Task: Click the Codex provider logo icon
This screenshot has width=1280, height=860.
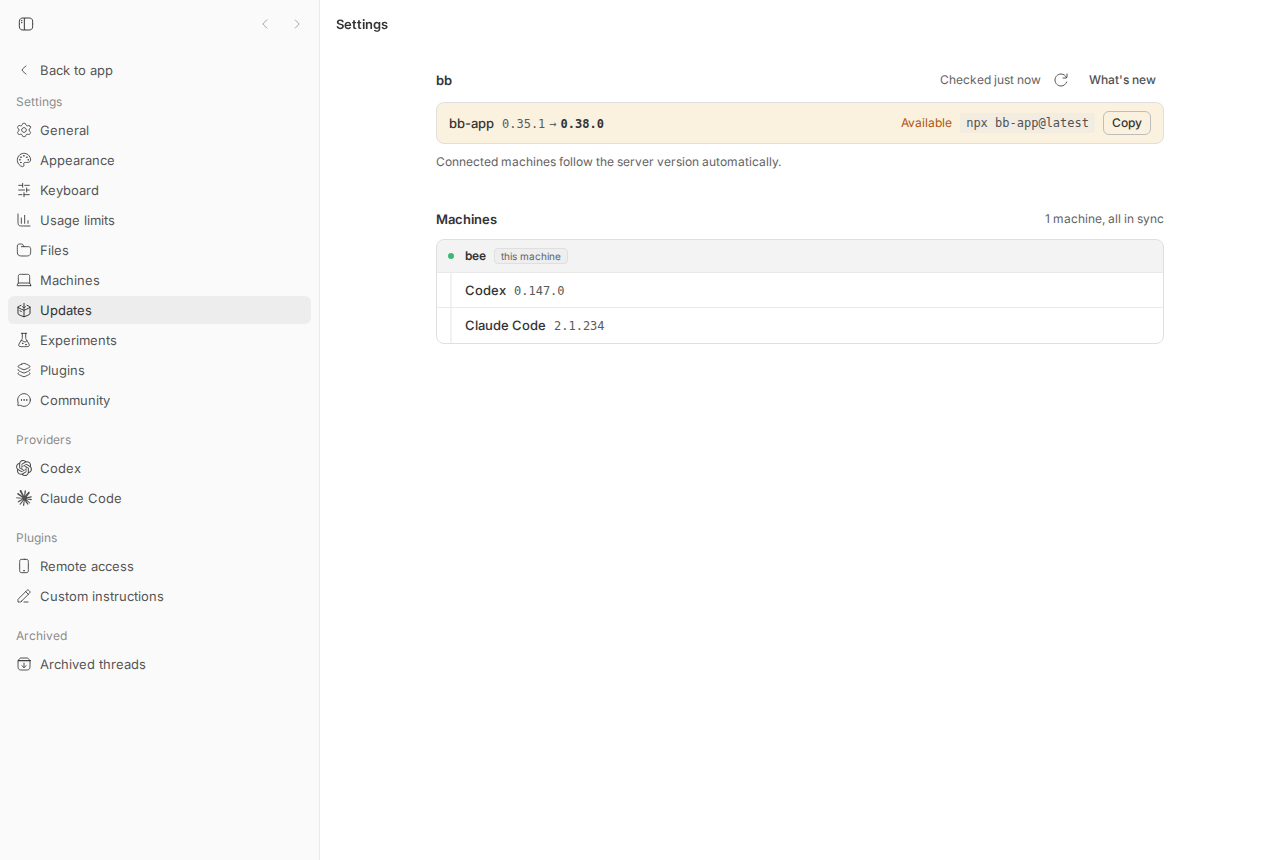Action: 24,468
